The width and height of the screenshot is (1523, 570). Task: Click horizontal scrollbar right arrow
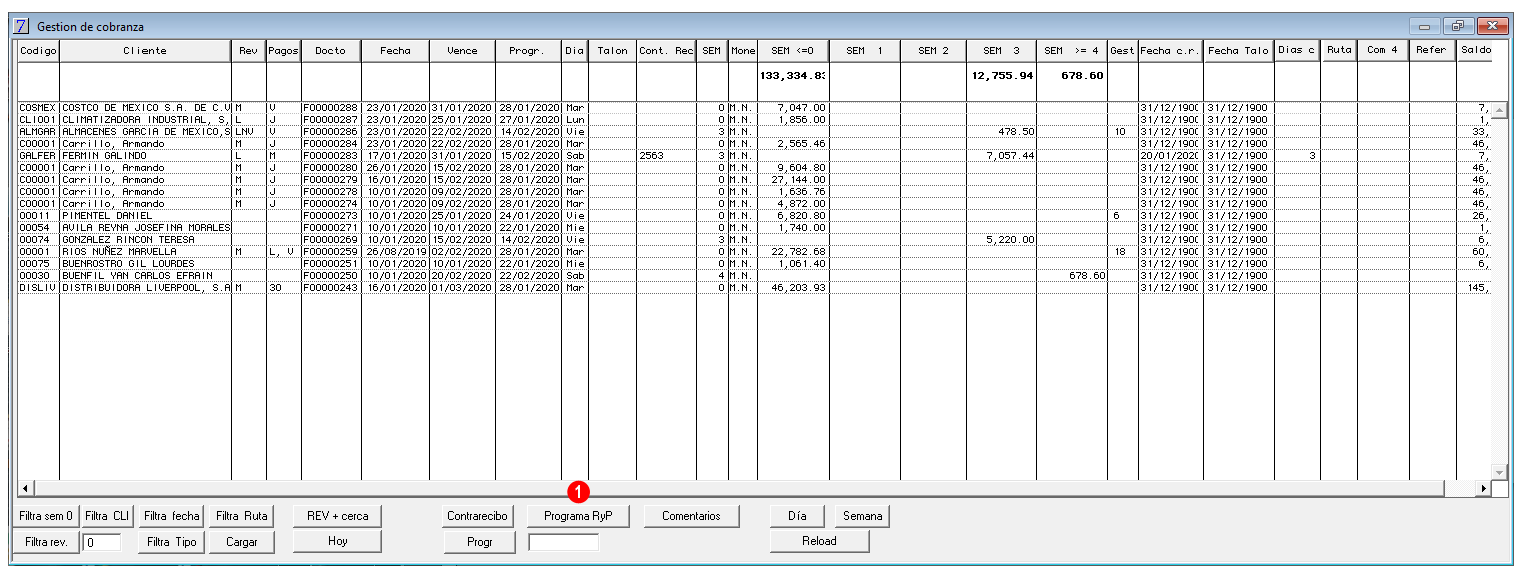(1484, 488)
